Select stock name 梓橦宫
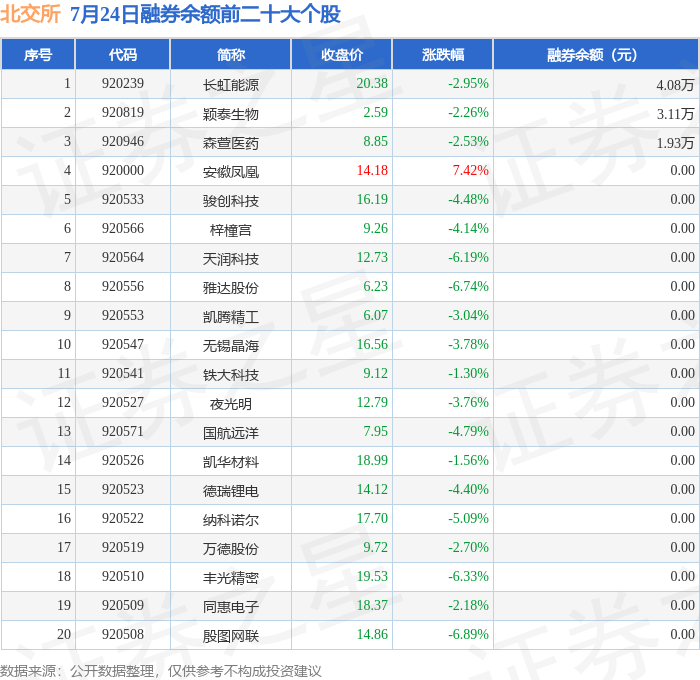Image resolution: width=700 pixels, height=680 pixels. [231, 230]
